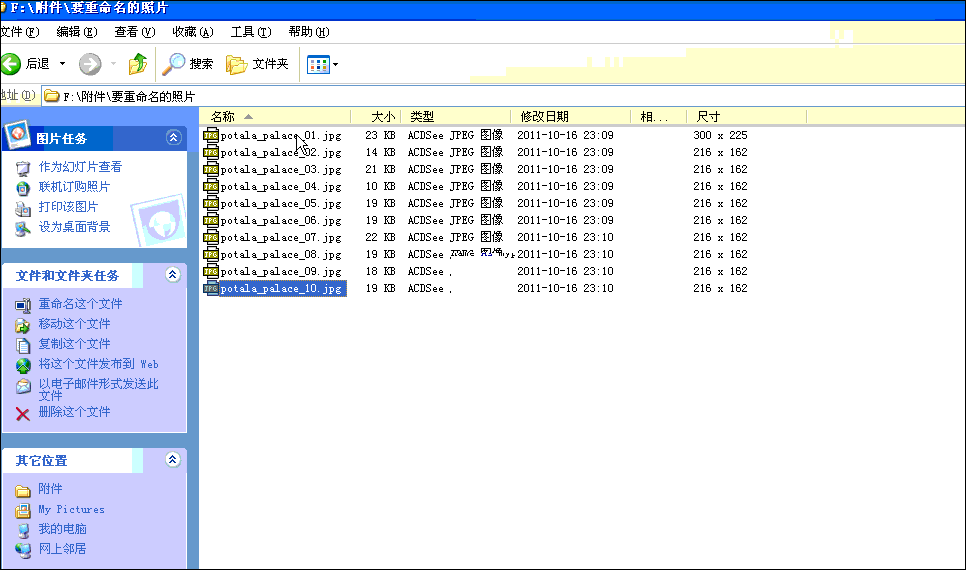This screenshot has width=966, height=570.
Task: Collapse the 文件和文件夹任务 panel
Action: click(173, 275)
